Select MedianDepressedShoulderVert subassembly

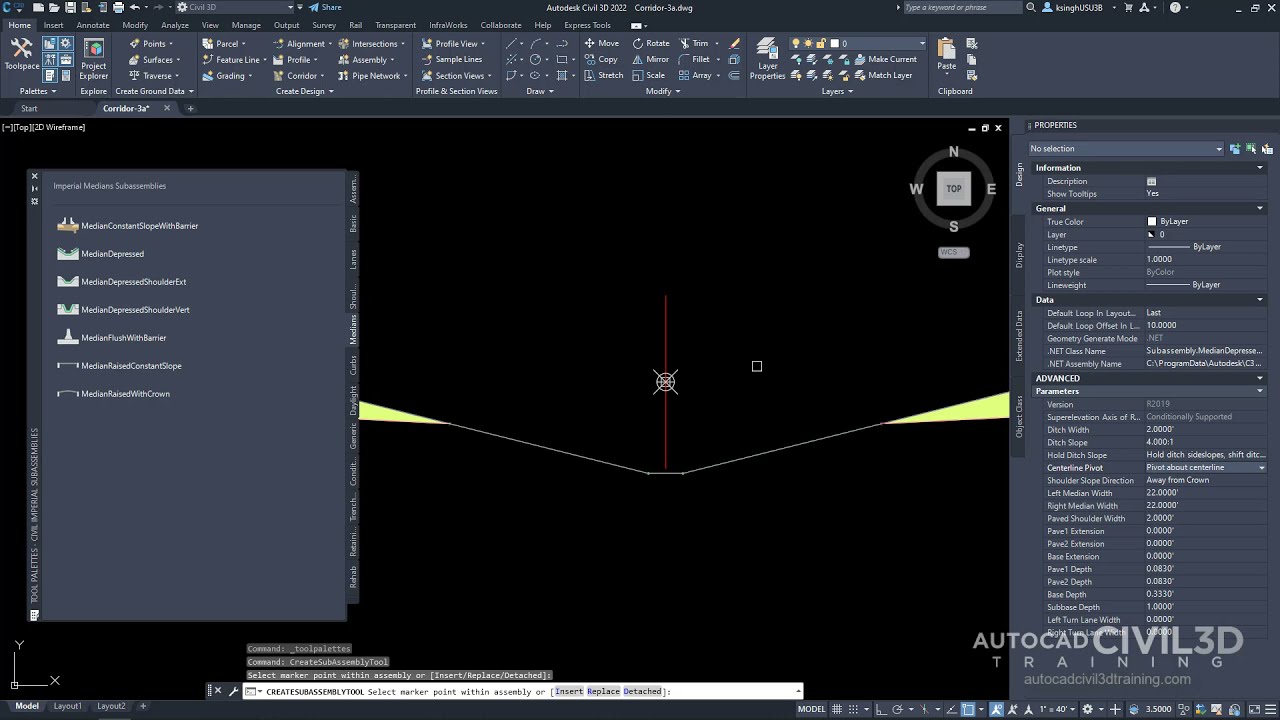click(x=124, y=310)
